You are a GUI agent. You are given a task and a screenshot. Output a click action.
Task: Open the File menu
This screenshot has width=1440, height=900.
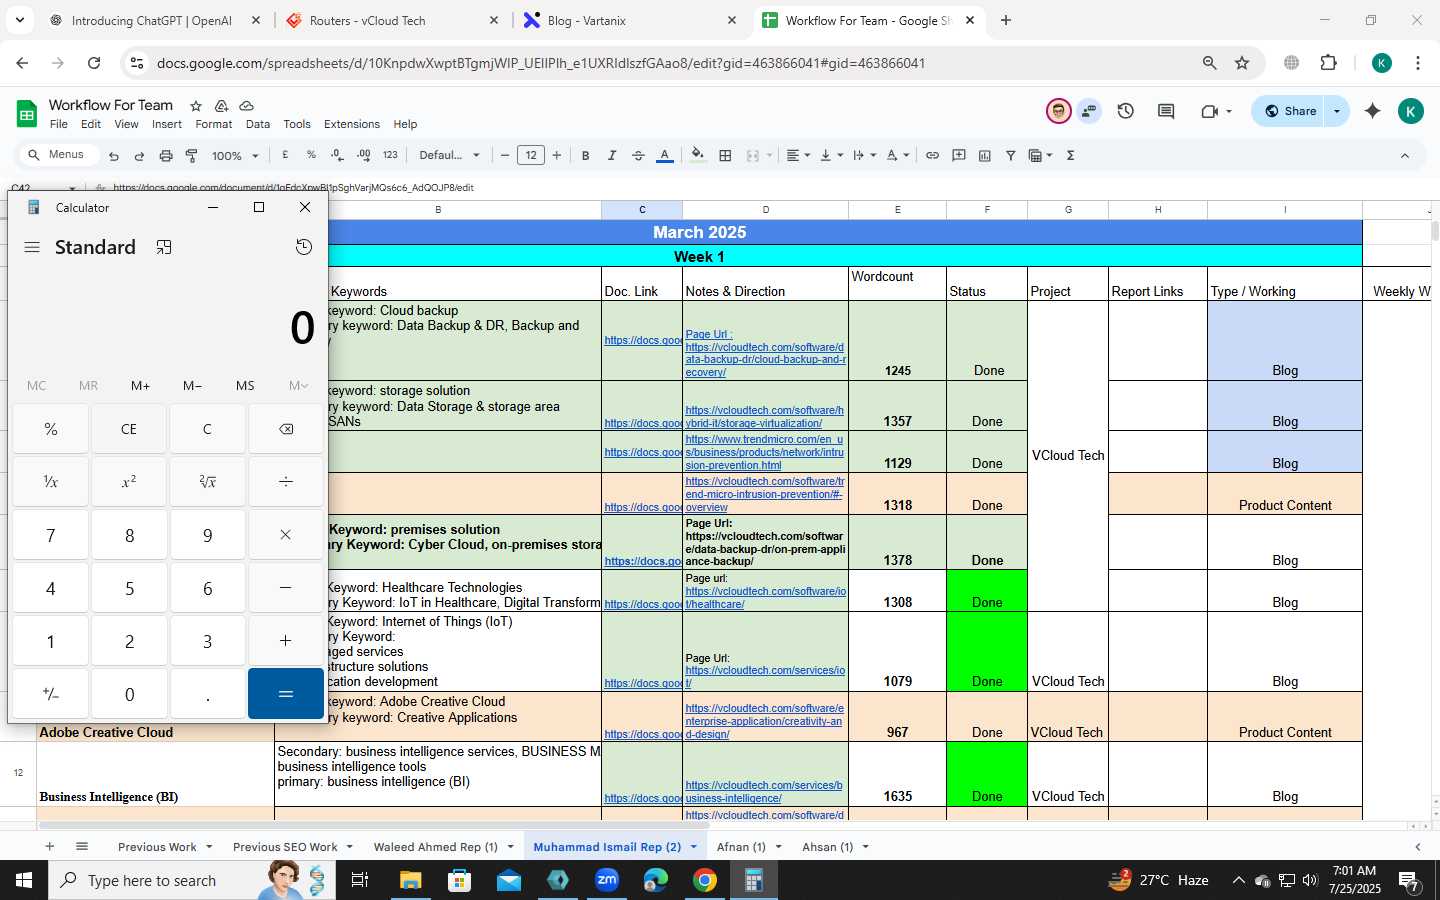(x=59, y=124)
